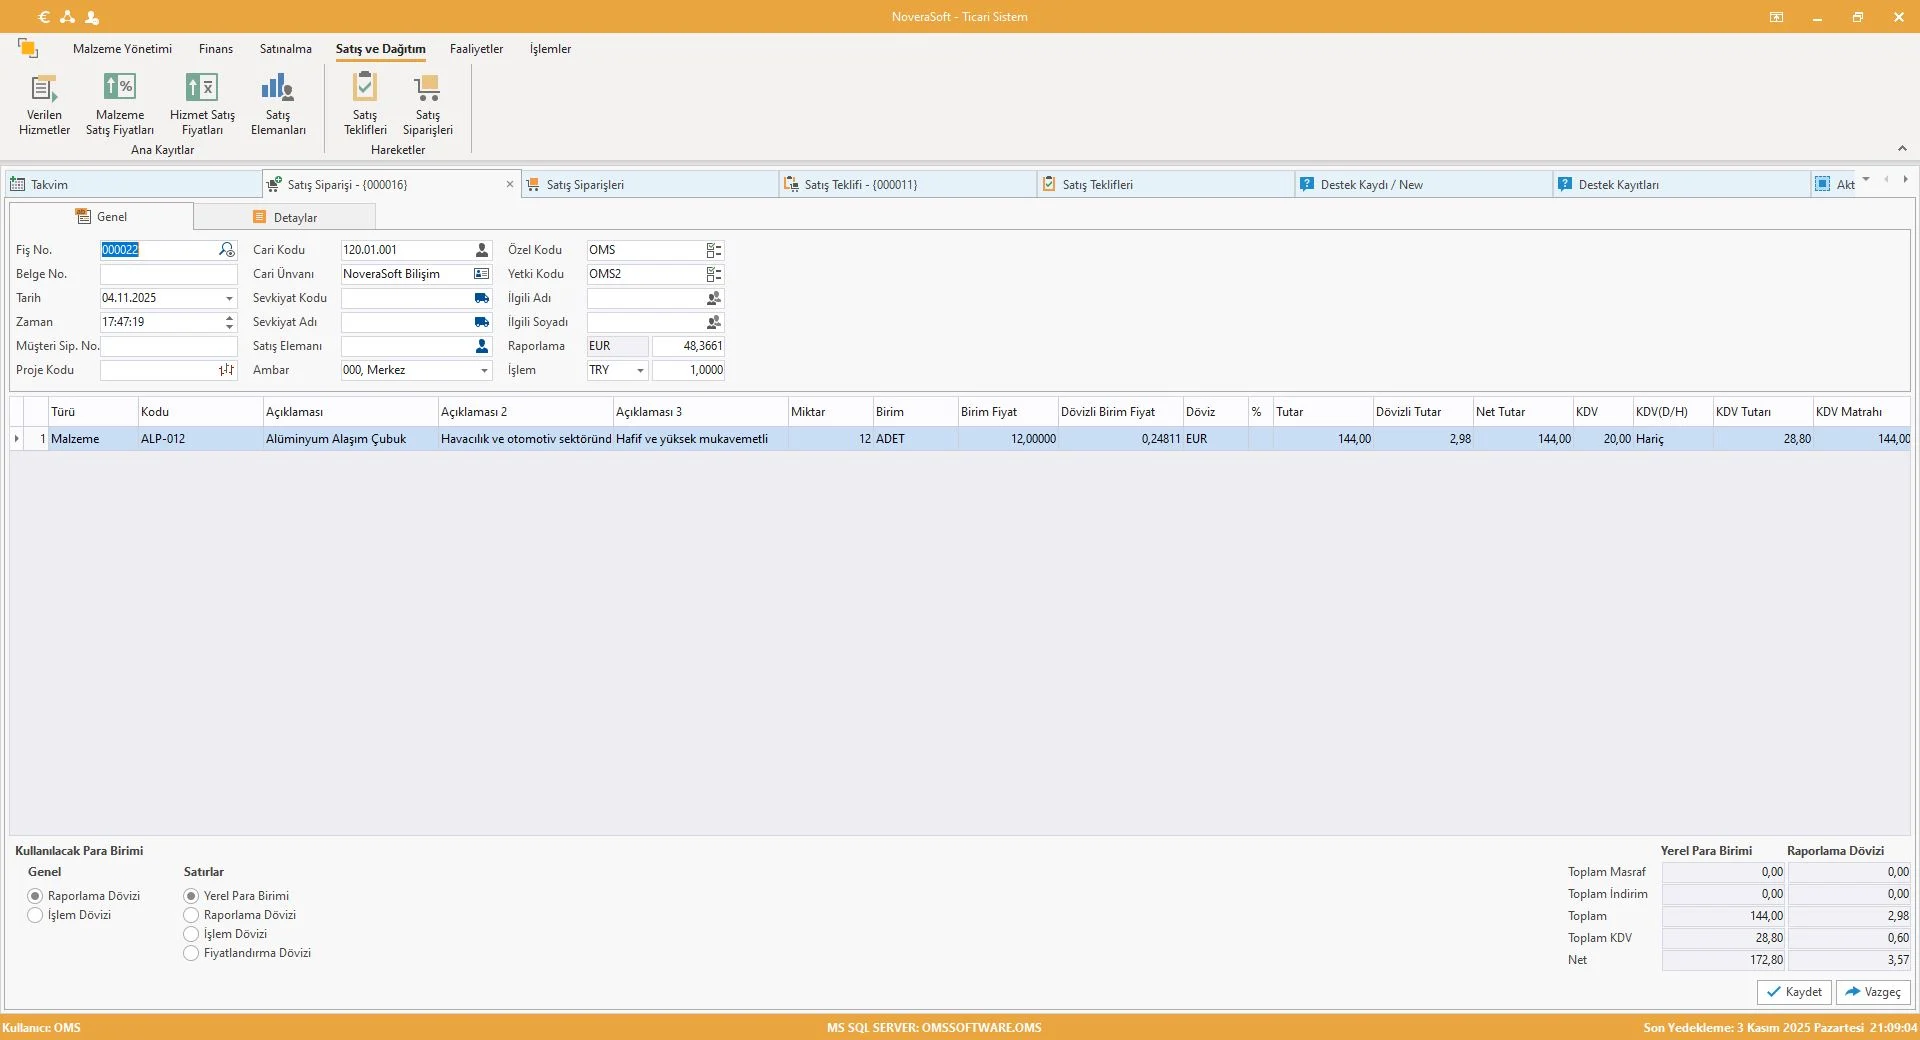Open Hizmet Satış Fiyatları icon
This screenshot has height=1040, width=1920.
pyautogui.click(x=202, y=104)
